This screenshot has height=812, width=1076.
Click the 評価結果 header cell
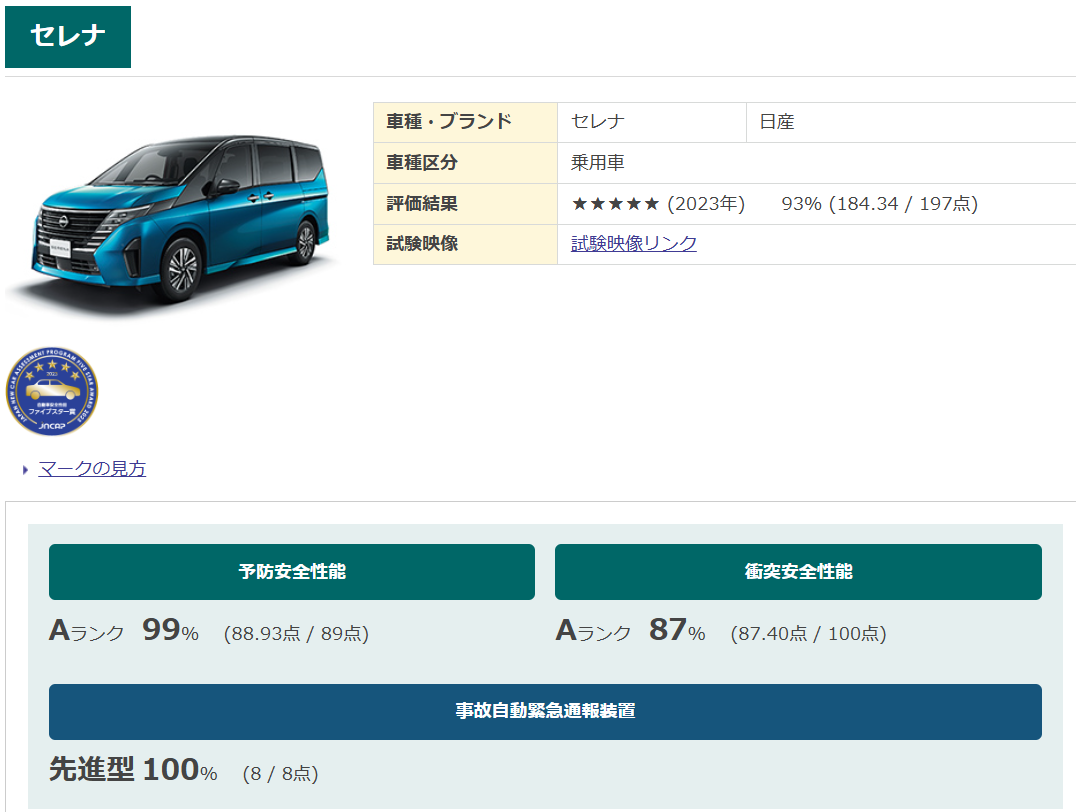pos(465,204)
